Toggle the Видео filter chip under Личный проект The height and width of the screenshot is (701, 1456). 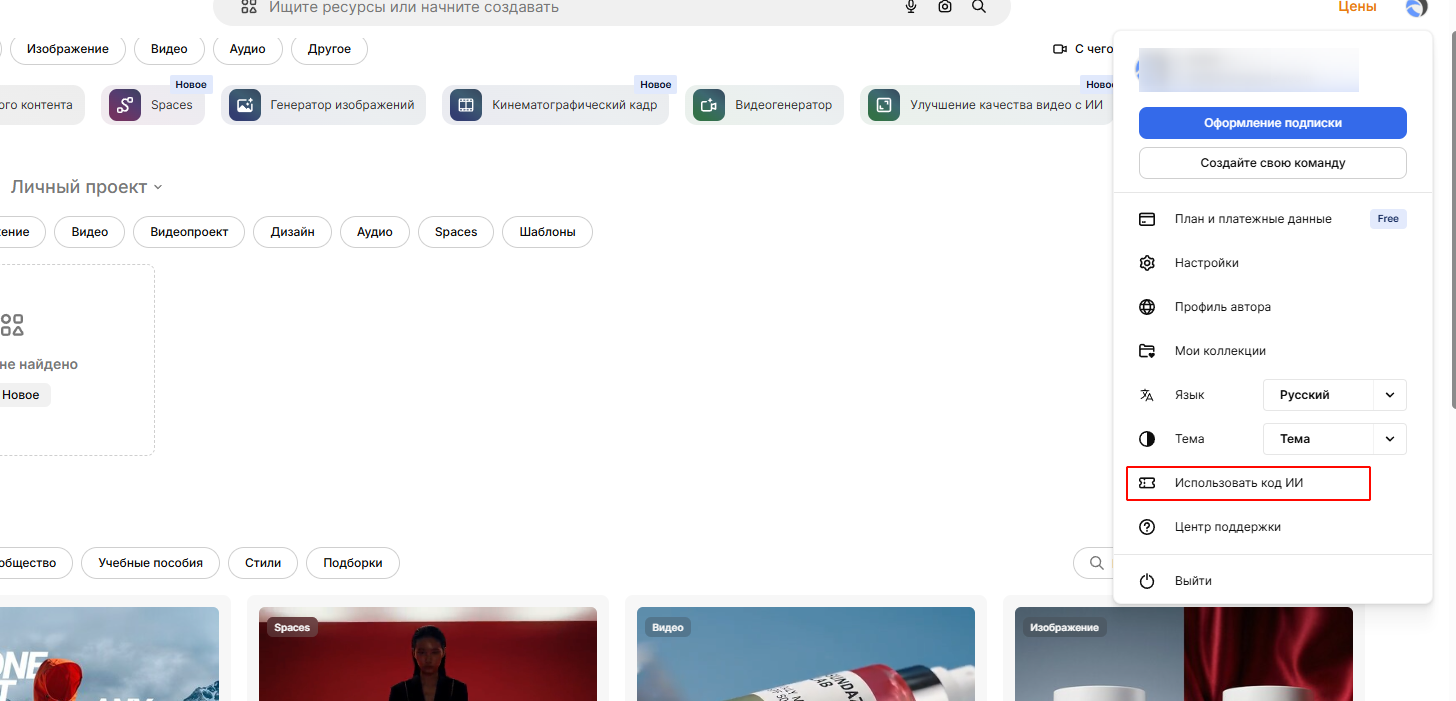pyautogui.click(x=89, y=232)
